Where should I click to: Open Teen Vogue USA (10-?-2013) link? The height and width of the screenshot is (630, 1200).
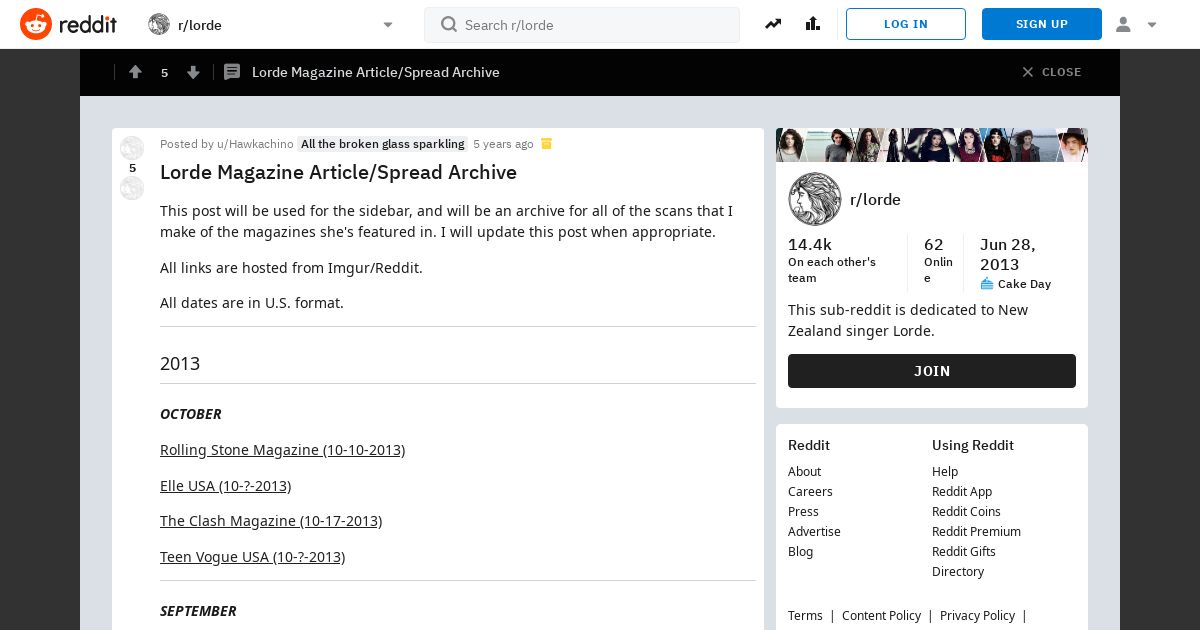coord(252,557)
